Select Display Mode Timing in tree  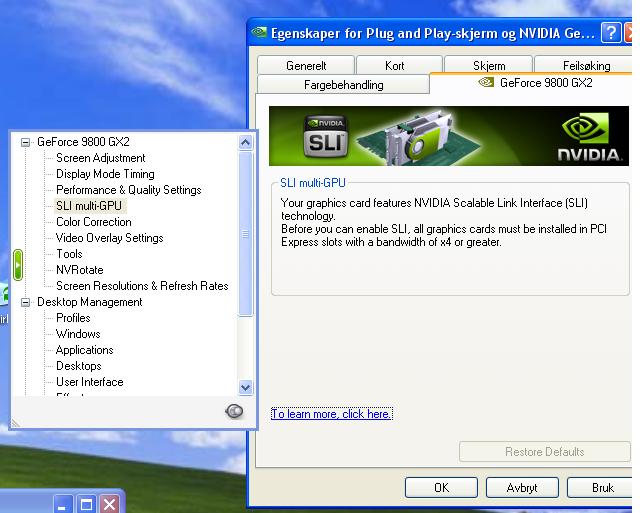coord(105,174)
